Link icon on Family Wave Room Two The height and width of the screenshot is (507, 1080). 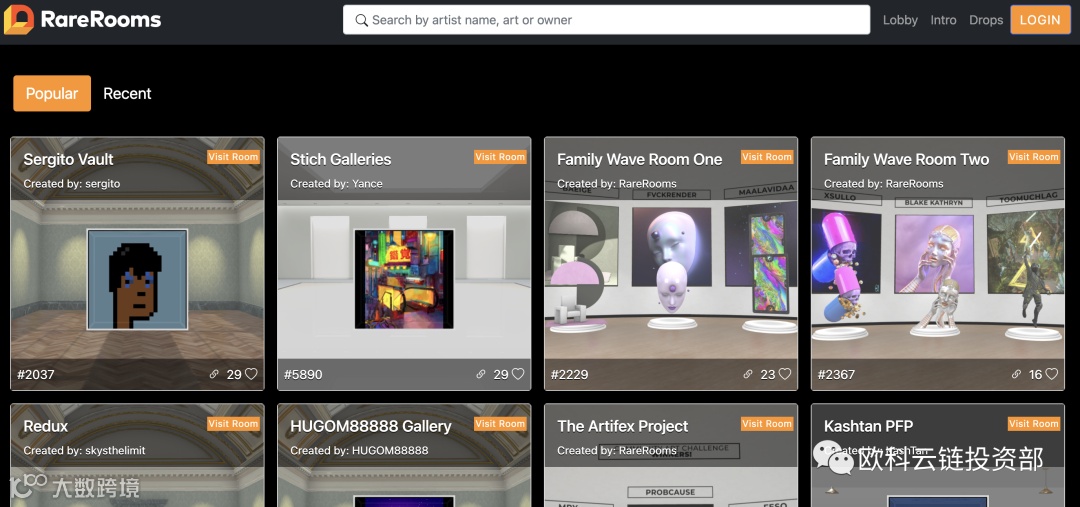tap(1016, 375)
